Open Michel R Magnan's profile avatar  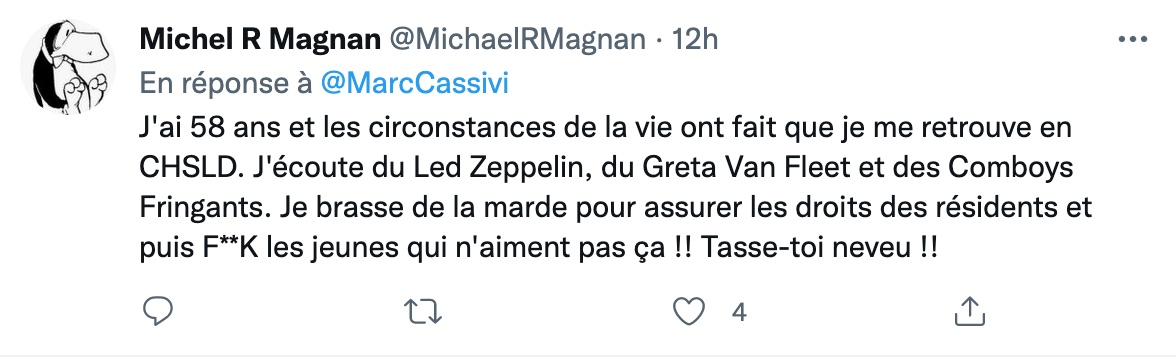tap(68, 67)
